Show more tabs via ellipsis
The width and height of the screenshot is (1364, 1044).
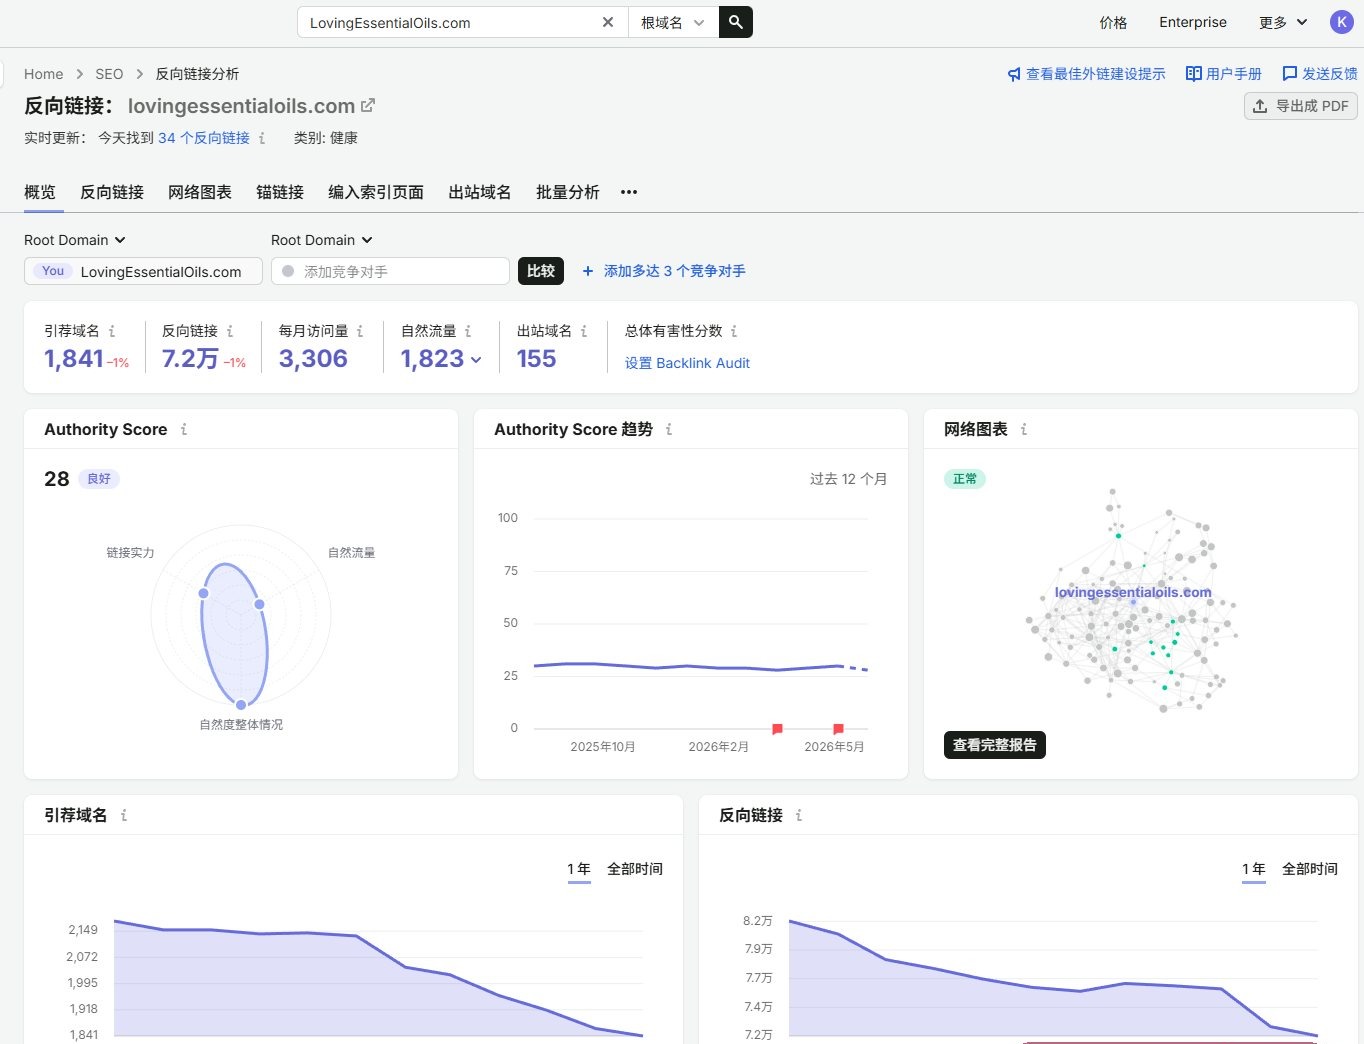click(629, 192)
